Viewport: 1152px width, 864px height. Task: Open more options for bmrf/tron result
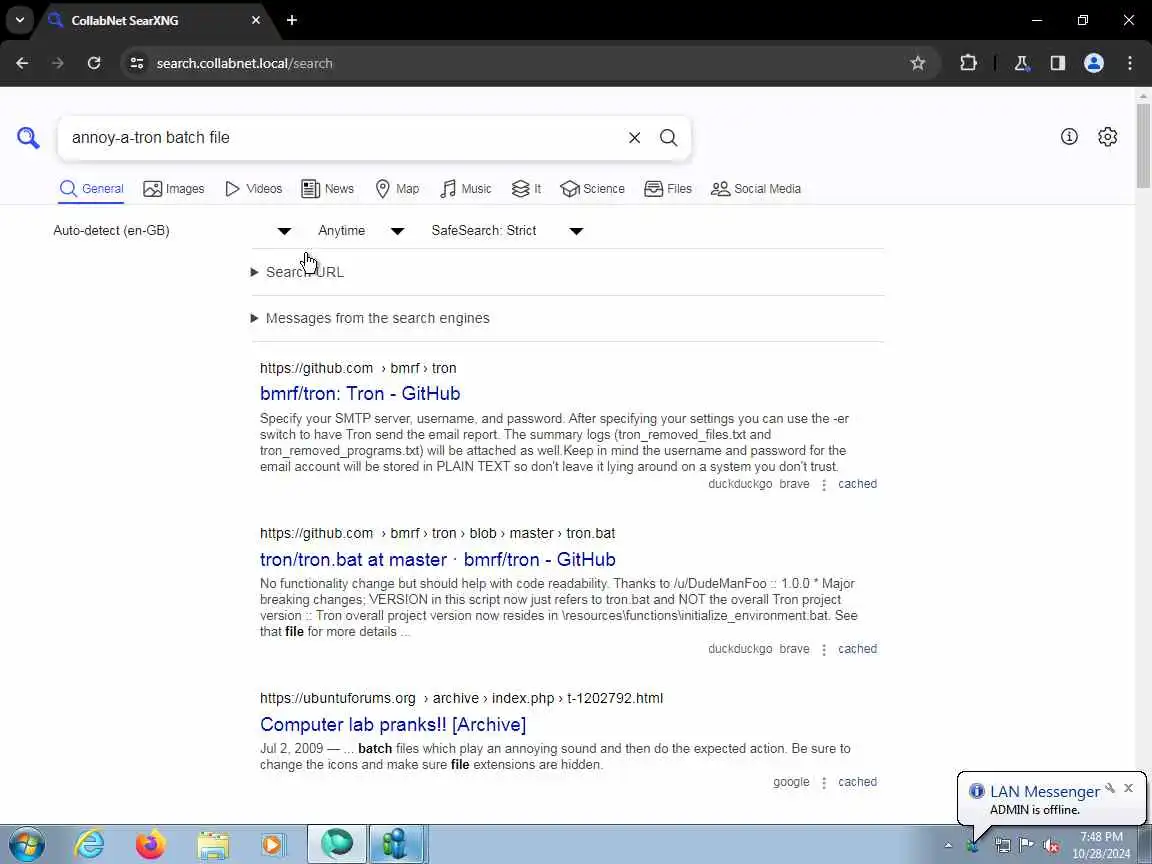point(824,485)
